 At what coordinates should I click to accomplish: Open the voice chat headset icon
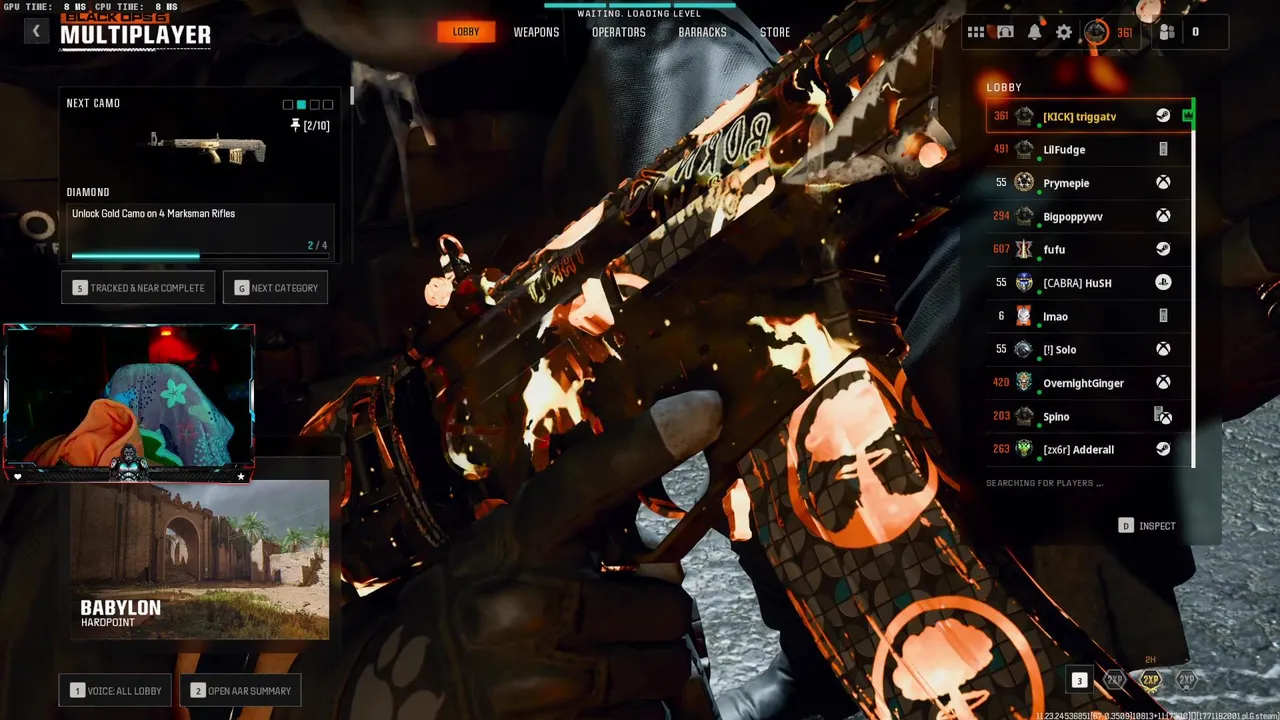pos(1005,32)
